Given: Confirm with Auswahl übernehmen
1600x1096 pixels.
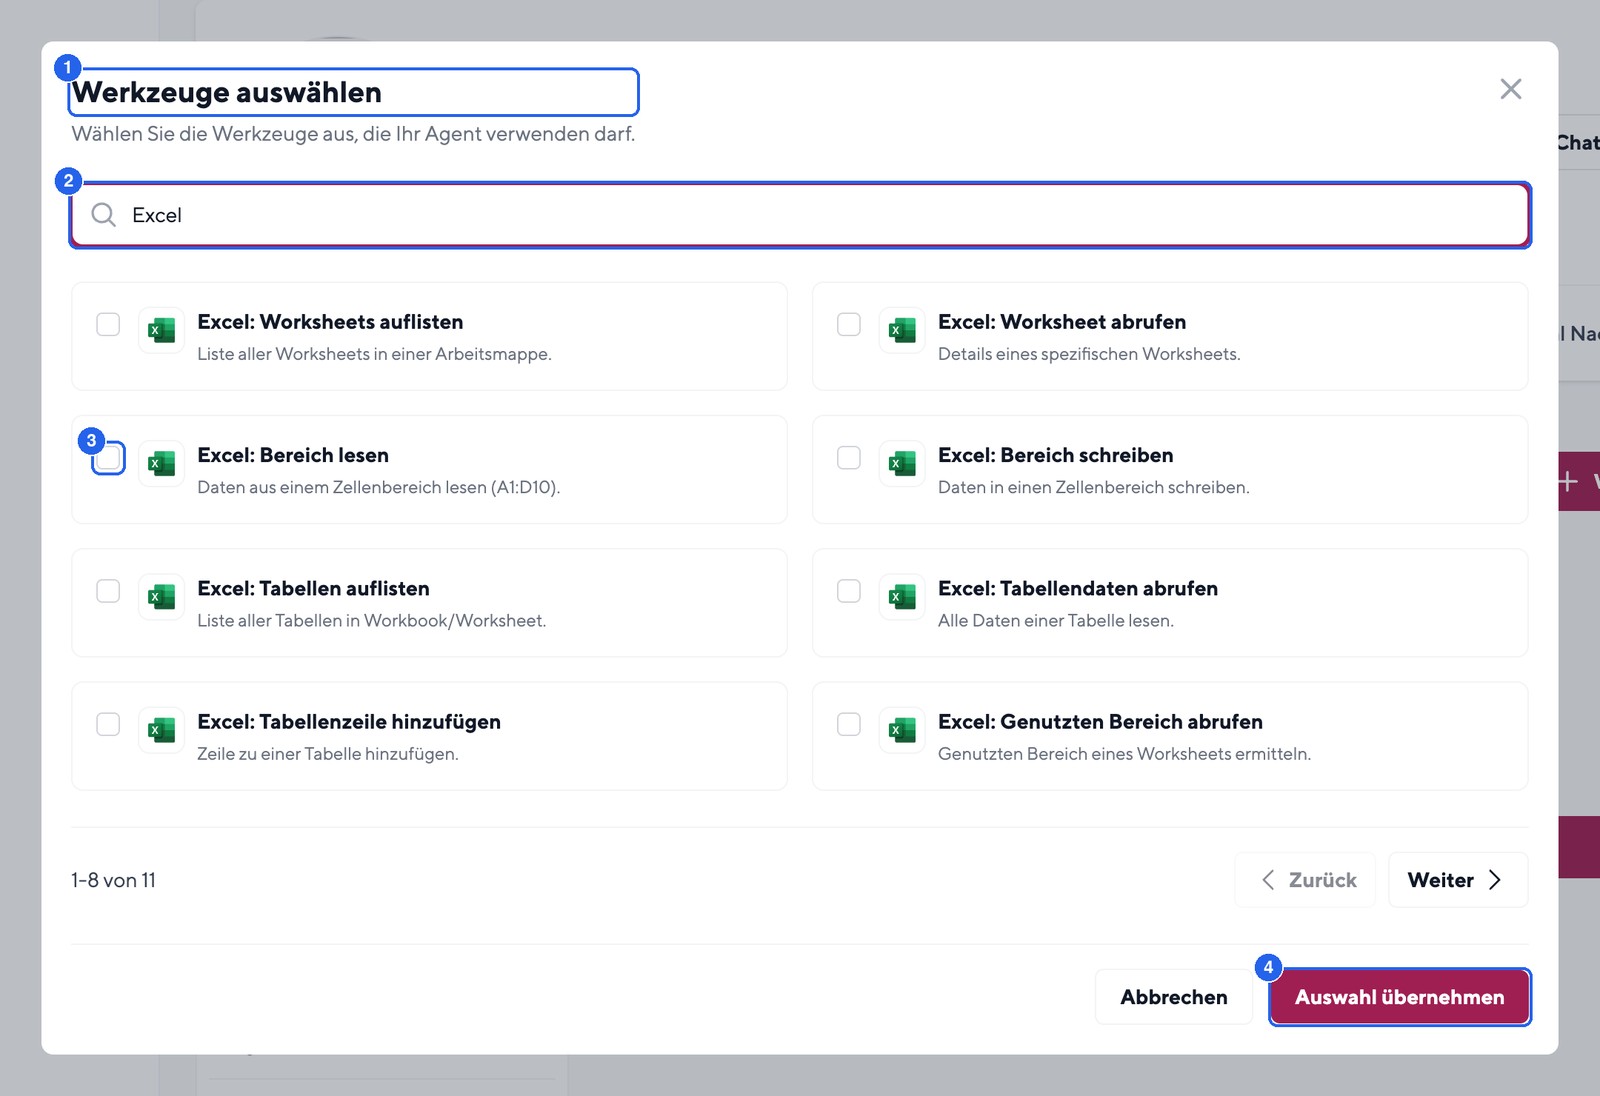Looking at the screenshot, I should coord(1400,997).
